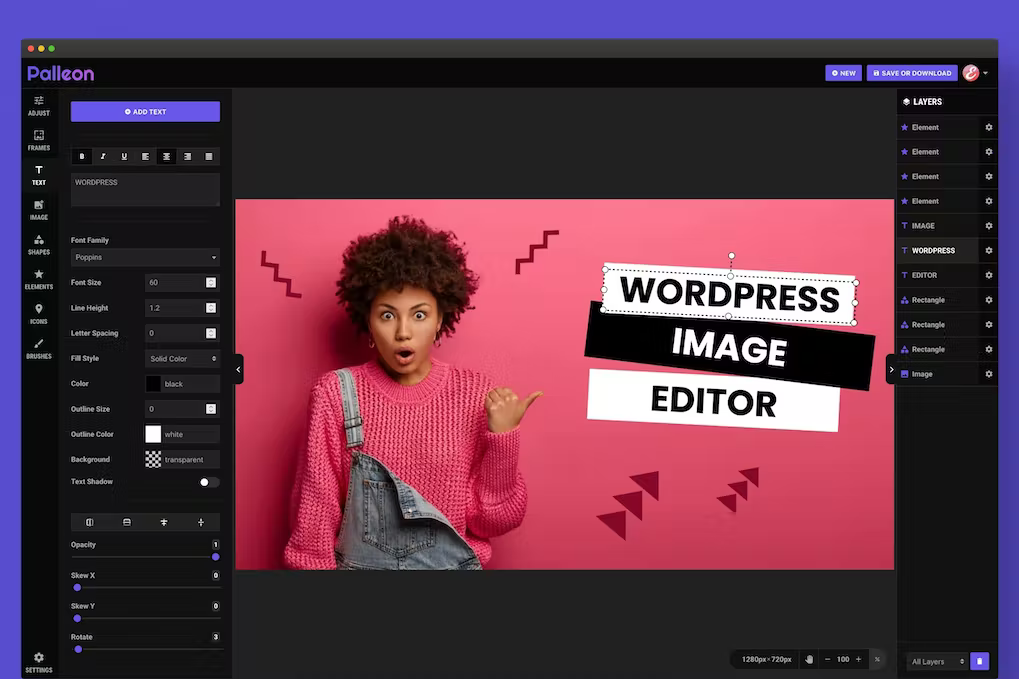
Task: Click the Add Text button
Action: 145,112
